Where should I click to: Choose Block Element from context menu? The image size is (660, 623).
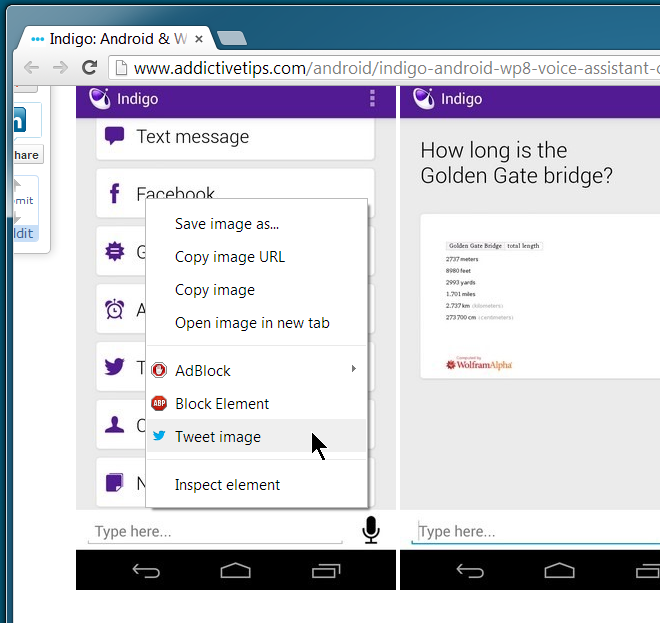[x=257, y=404]
